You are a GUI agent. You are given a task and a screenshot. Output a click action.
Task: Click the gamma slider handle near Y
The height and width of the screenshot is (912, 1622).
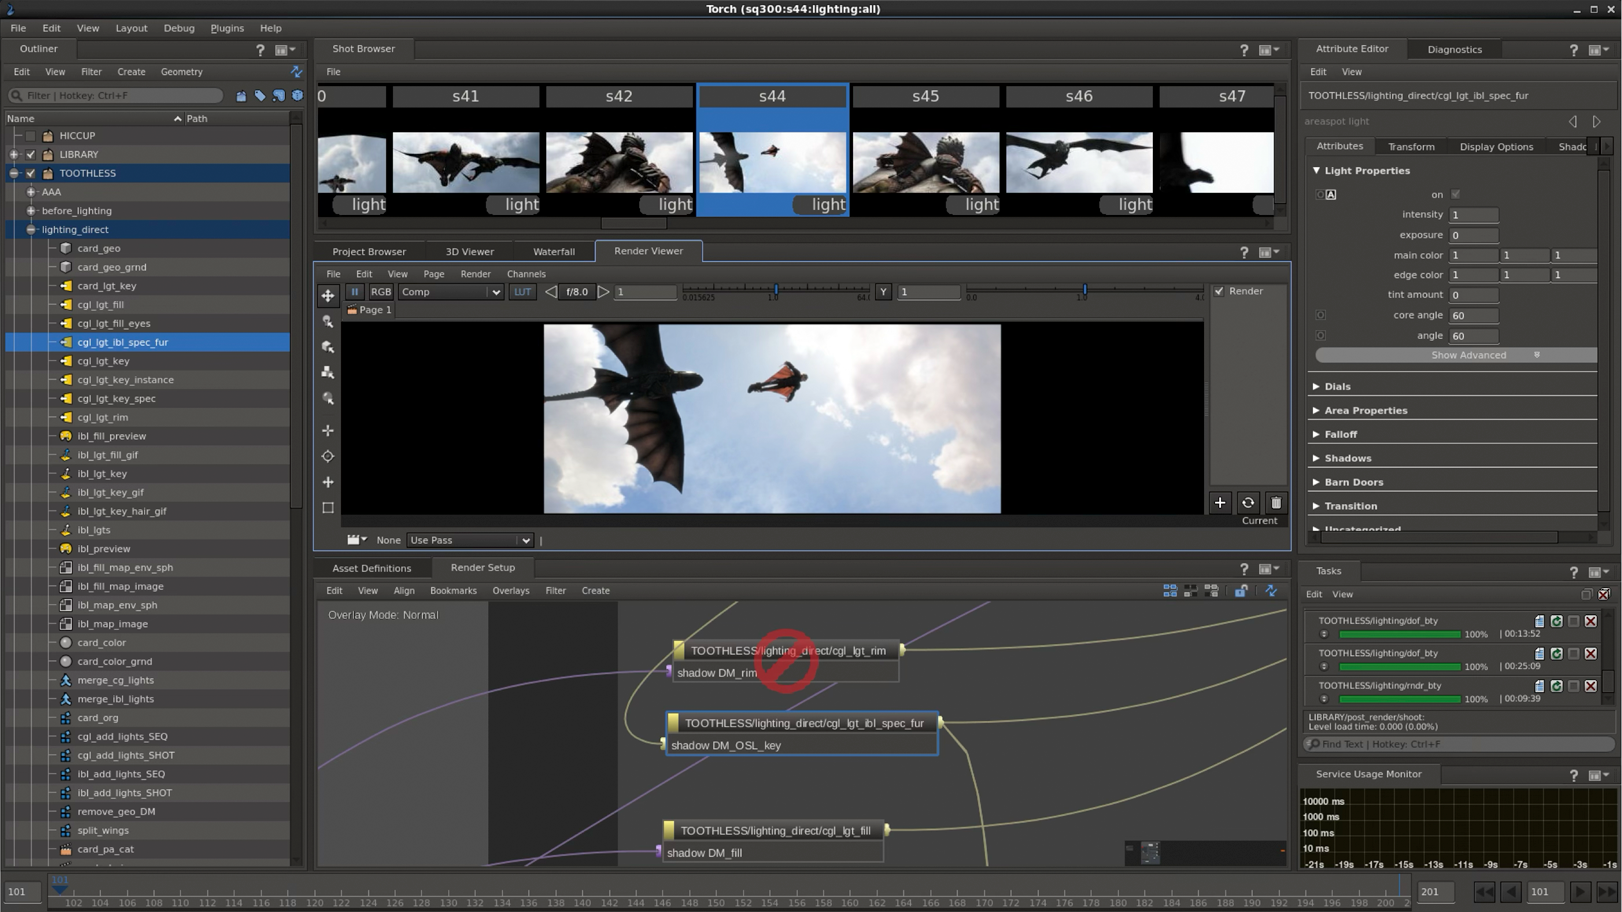(1085, 291)
